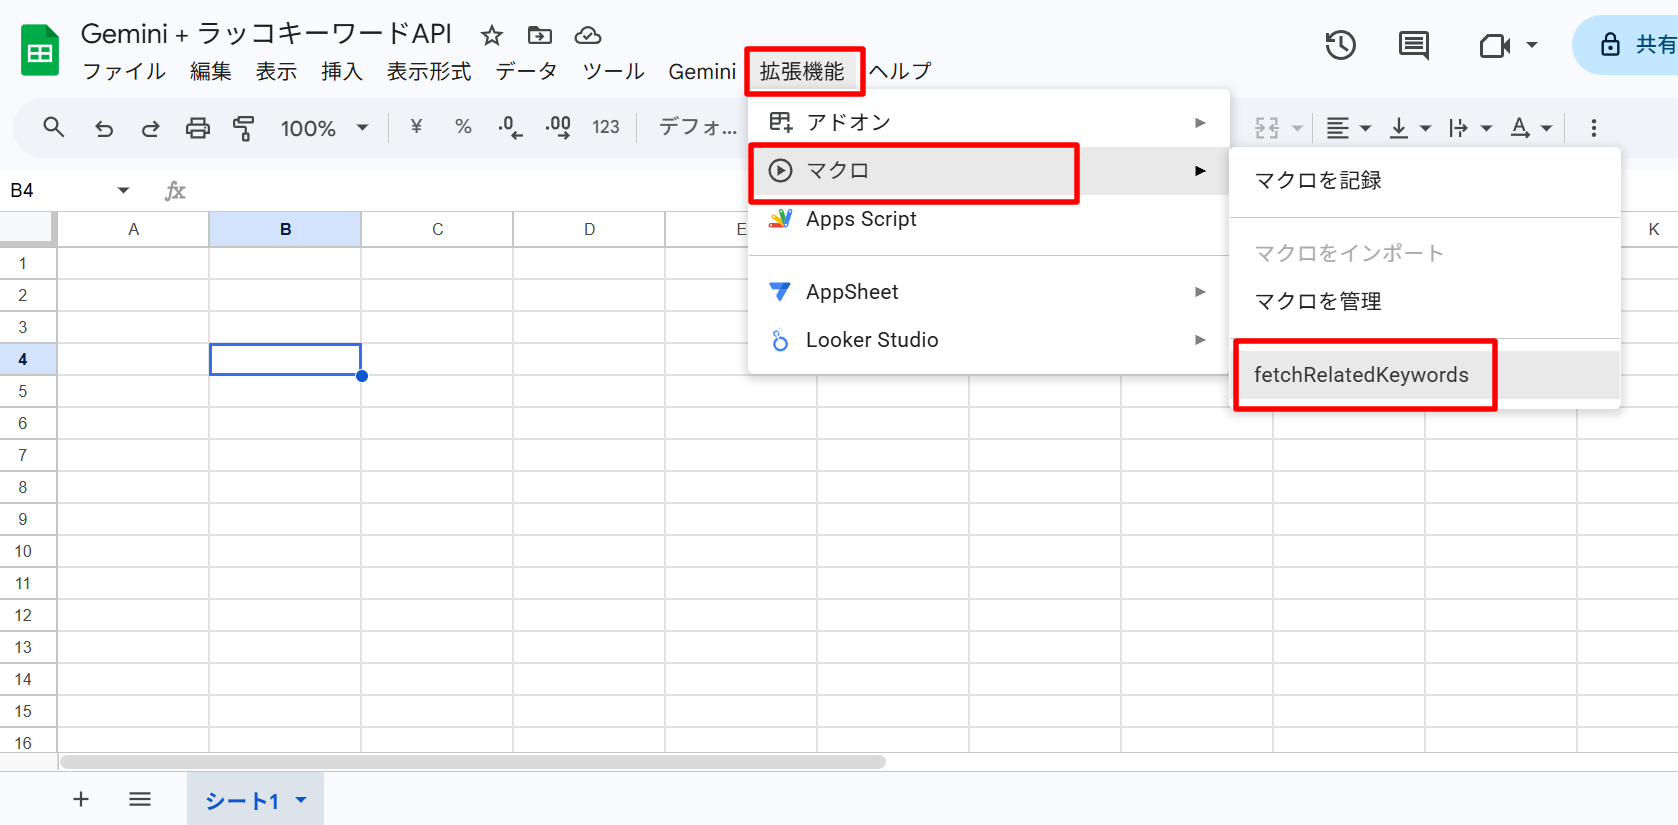Open the 挿入 menu

pyautogui.click(x=342, y=71)
